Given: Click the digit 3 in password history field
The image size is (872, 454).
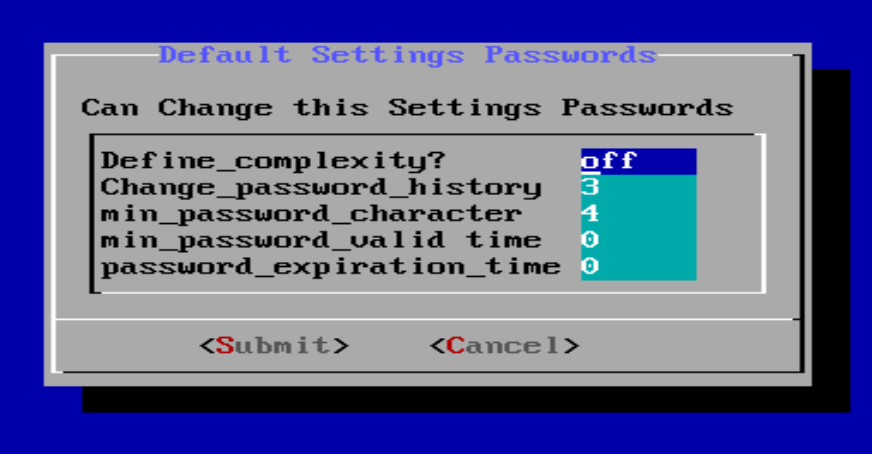Looking at the screenshot, I should pos(591,187).
